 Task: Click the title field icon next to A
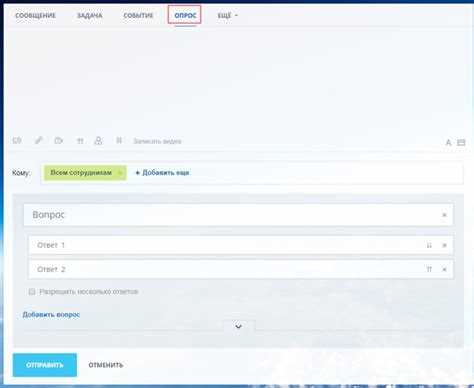(x=461, y=143)
